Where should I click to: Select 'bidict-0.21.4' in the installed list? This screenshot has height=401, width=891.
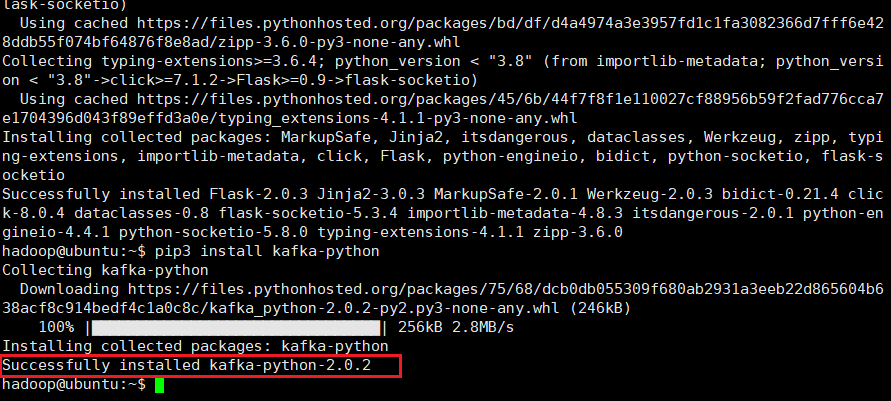(x=780, y=194)
